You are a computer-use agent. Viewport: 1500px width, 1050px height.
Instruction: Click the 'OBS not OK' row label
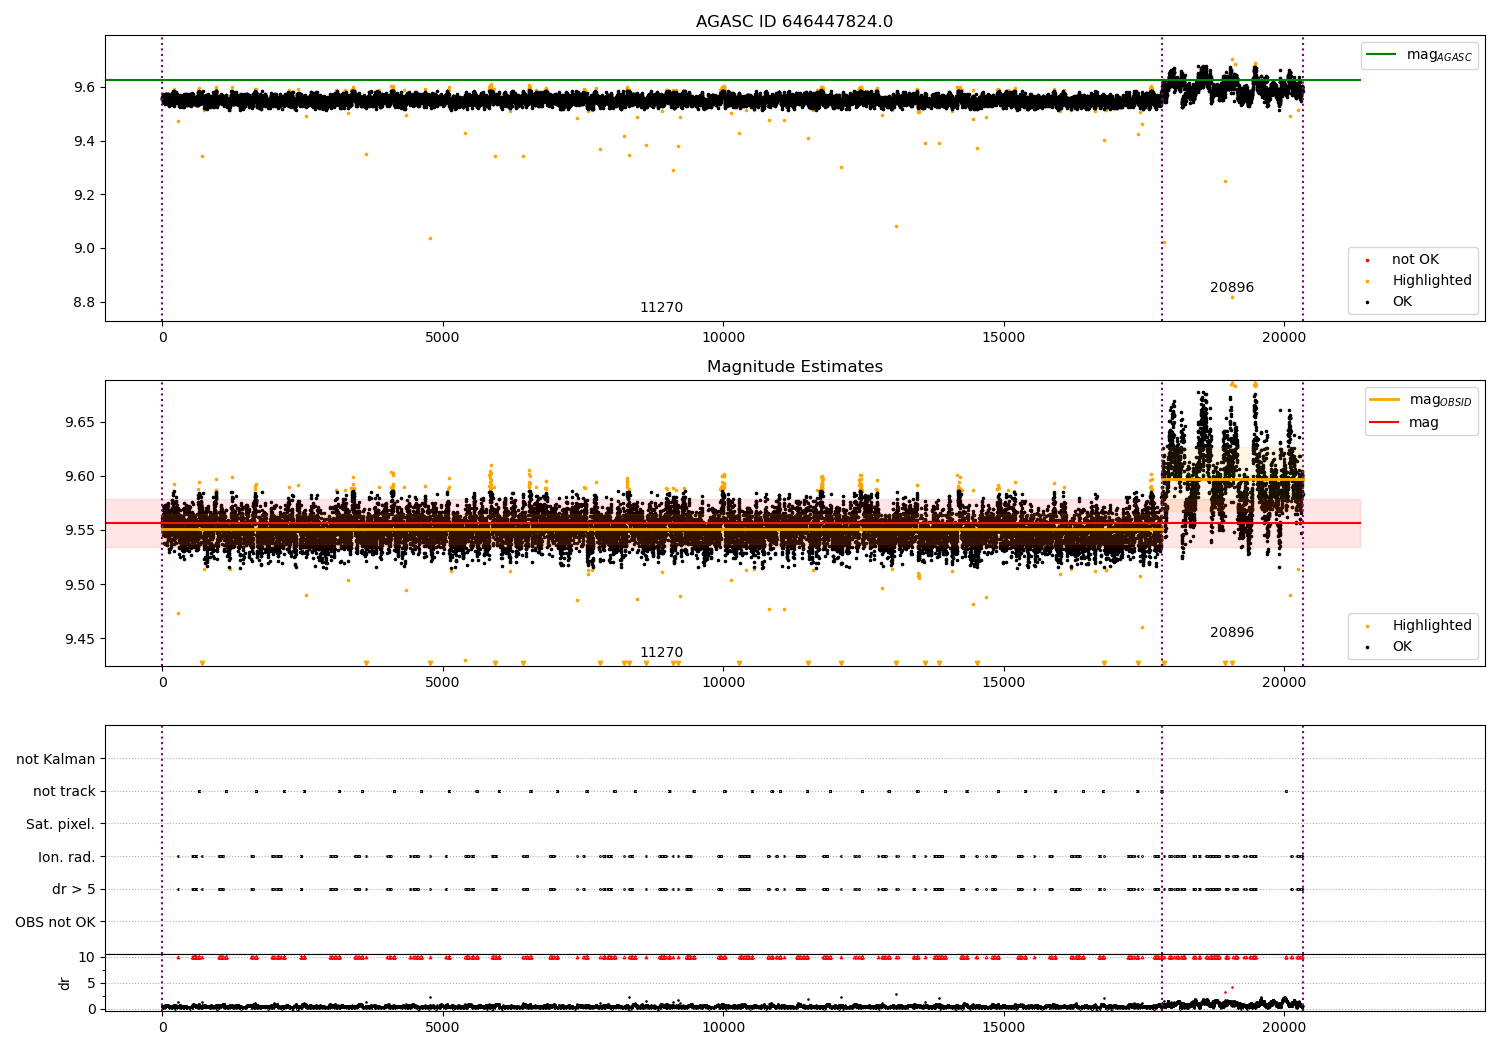[55, 922]
